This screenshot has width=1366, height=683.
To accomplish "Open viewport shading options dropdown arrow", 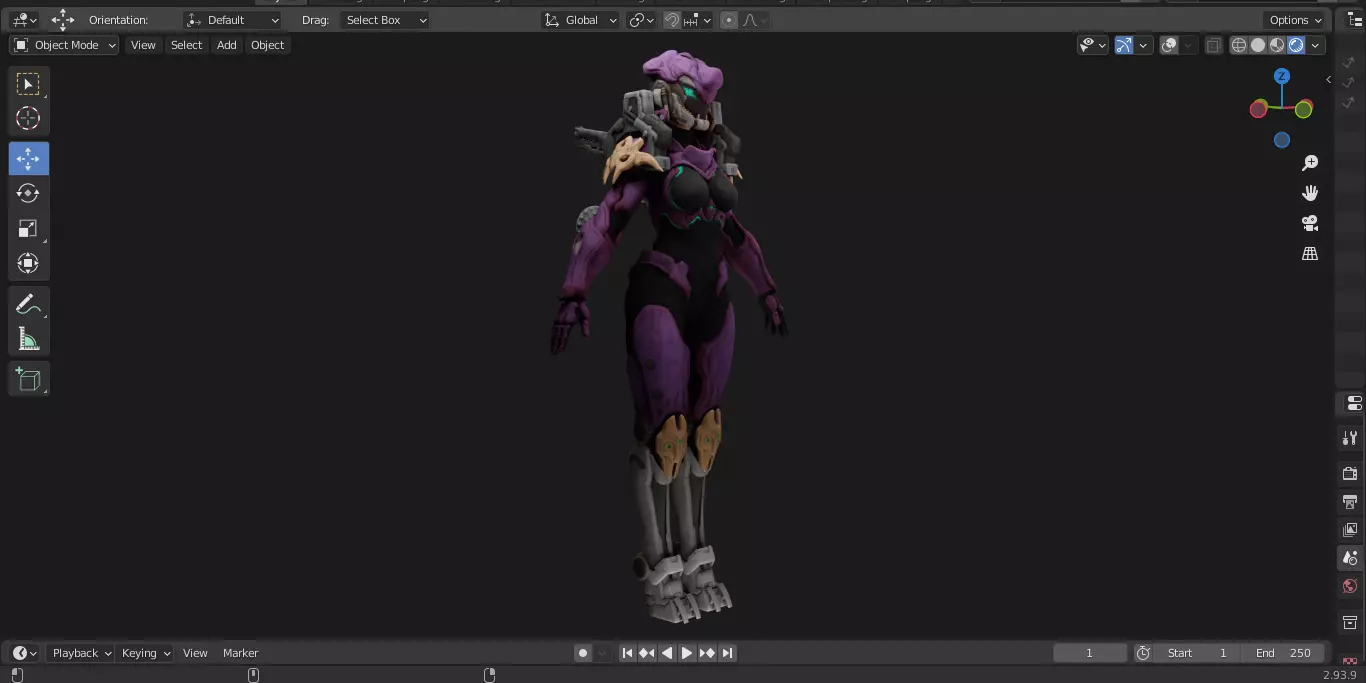I will (x=1316, y=45).
